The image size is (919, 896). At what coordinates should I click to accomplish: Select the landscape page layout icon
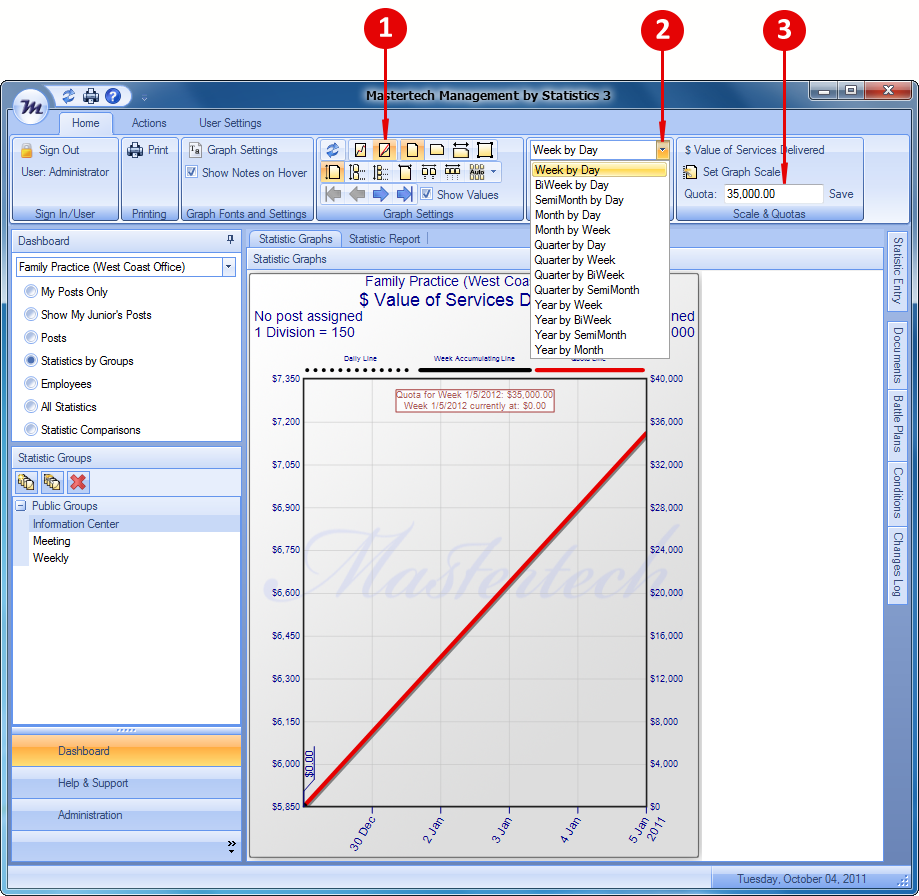click(x=437, y=149)
